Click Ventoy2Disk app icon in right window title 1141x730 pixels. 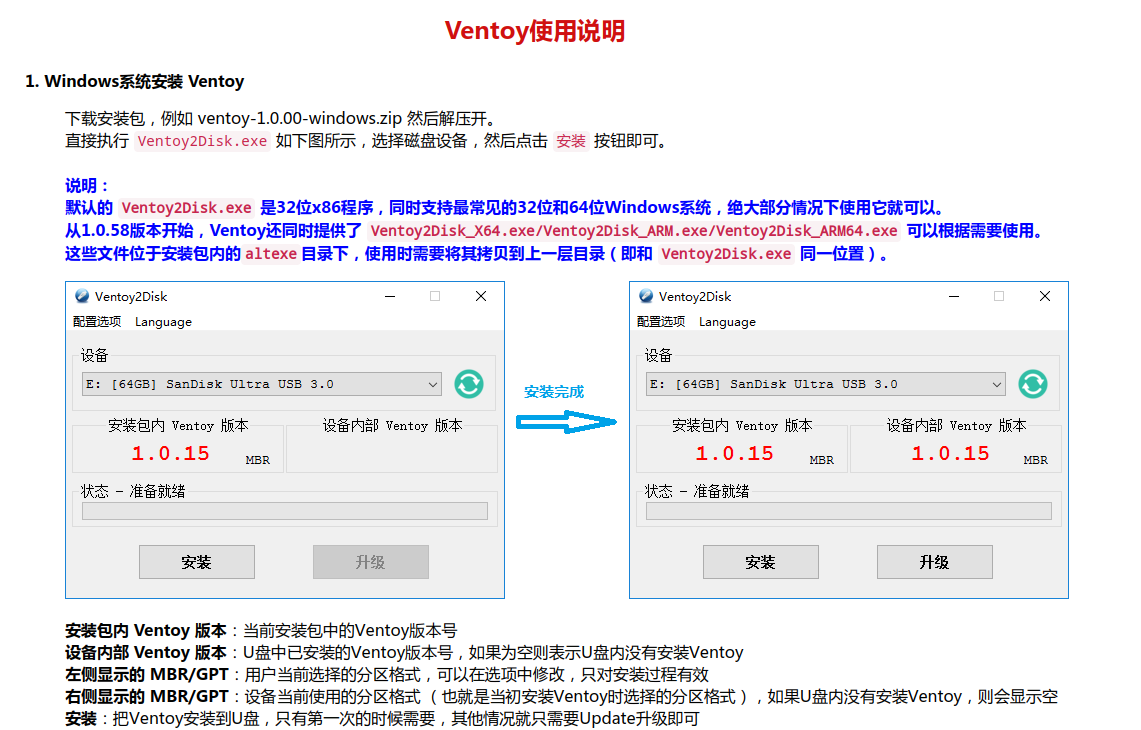(x=646, y=296)
